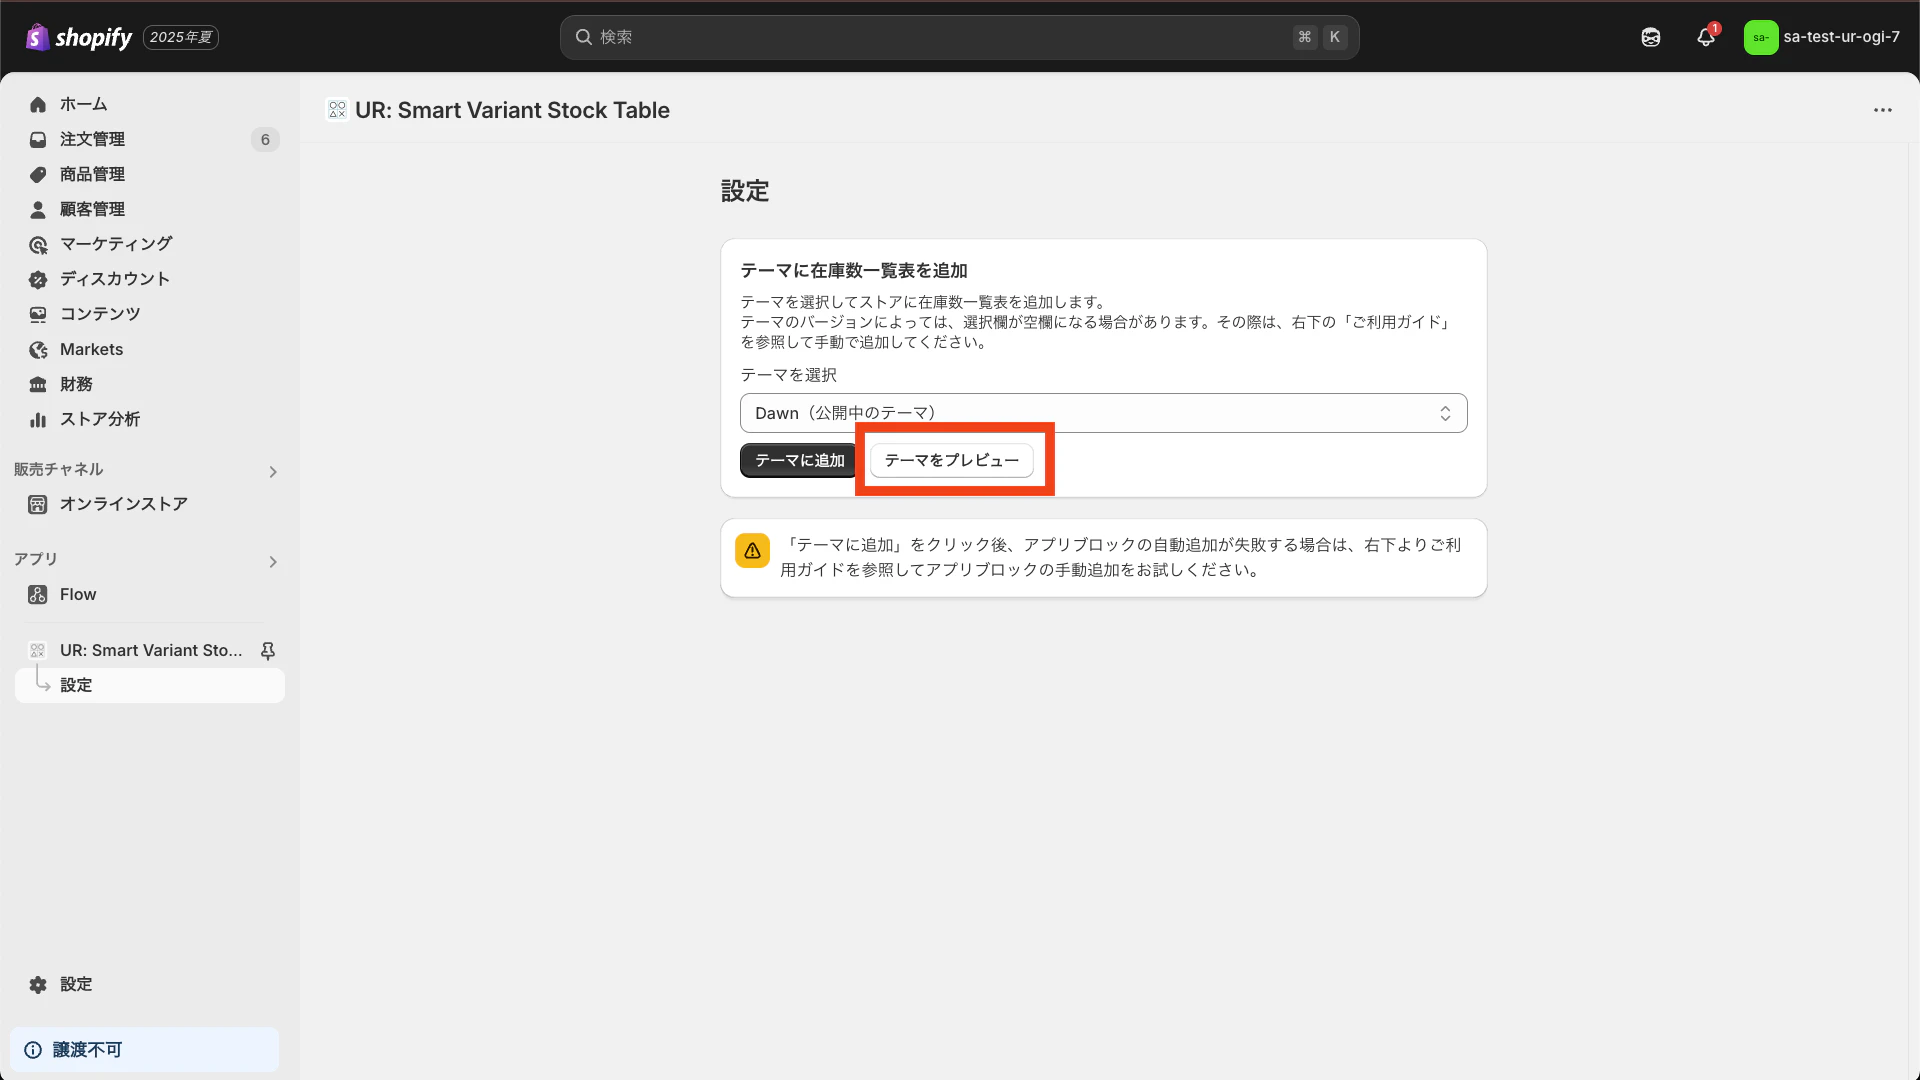Open the notifications bell
This screenshot has width=1920, height=1080.
point(1706,37)
